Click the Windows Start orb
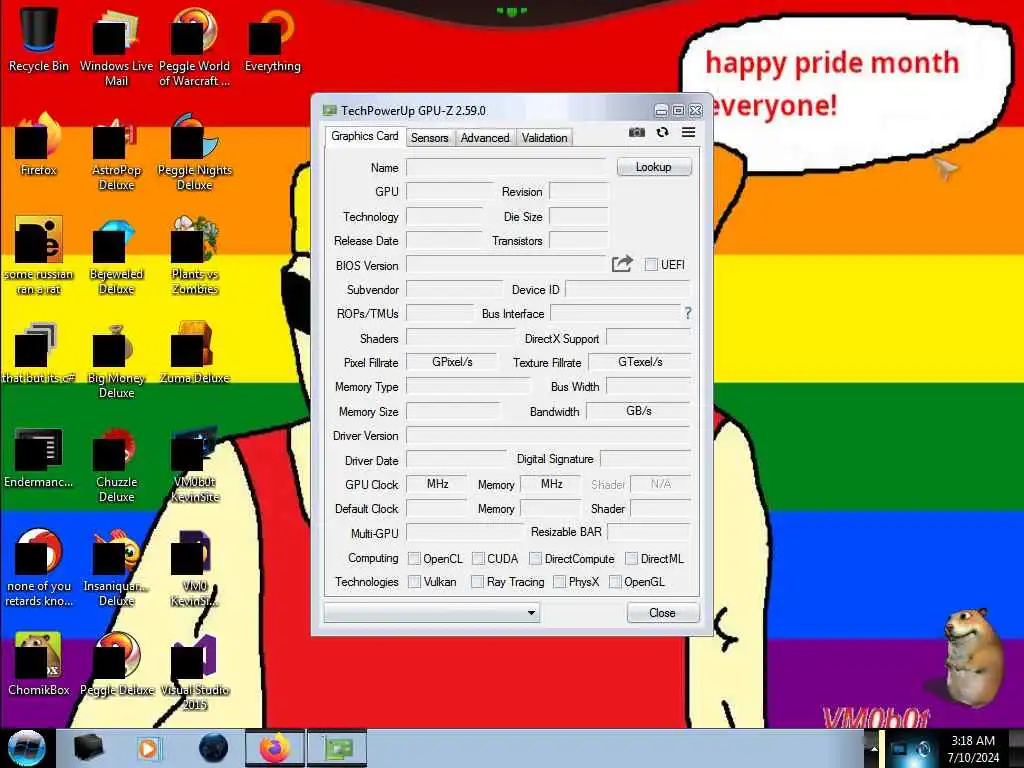The height and width of the screenshot is (768, 1024). tap(27, 748)
